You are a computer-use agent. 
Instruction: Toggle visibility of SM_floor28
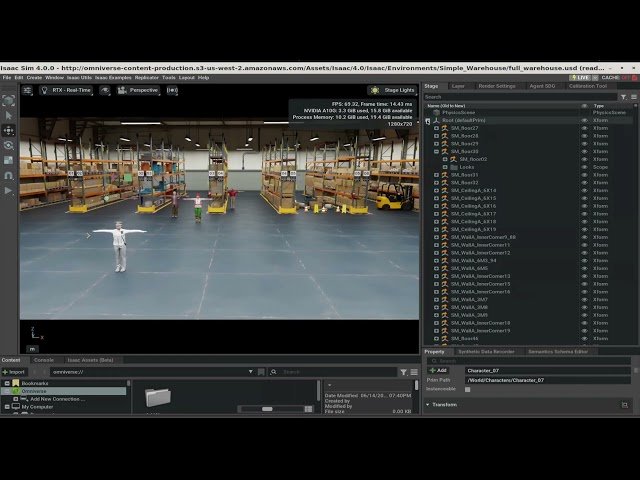coord(584,136)
